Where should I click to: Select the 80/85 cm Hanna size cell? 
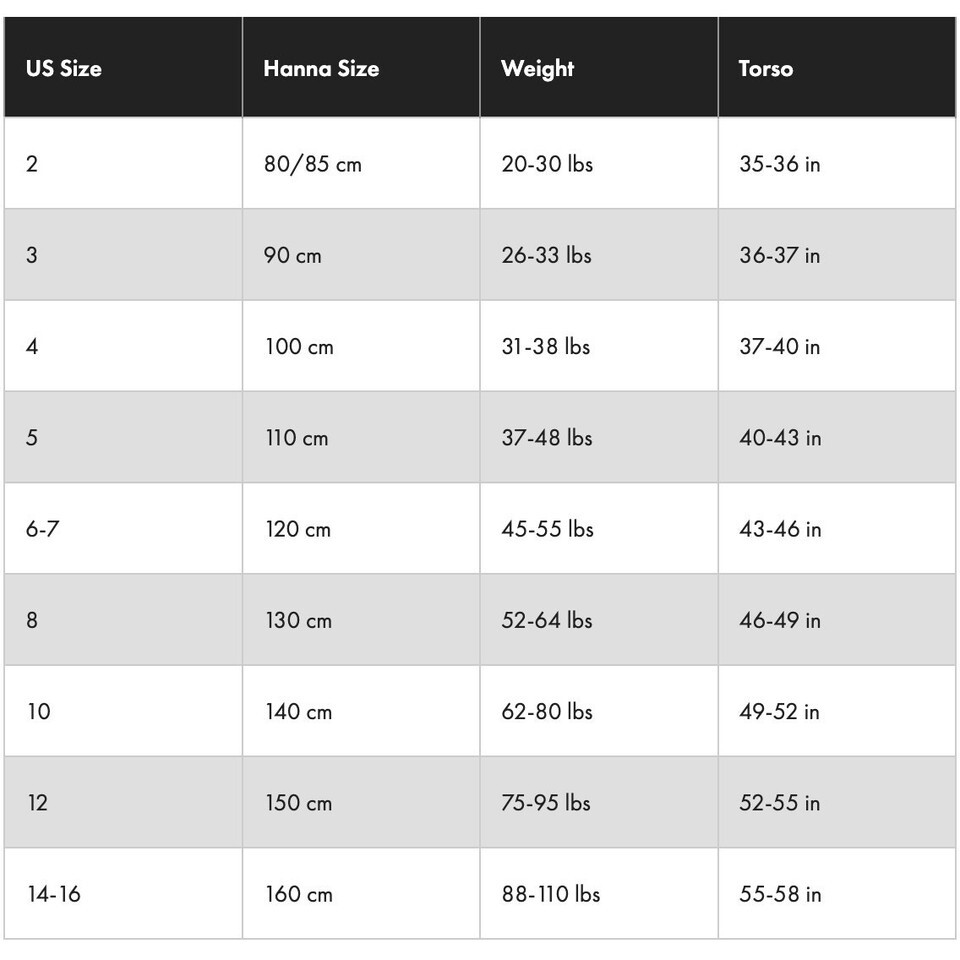coord(312,164)
